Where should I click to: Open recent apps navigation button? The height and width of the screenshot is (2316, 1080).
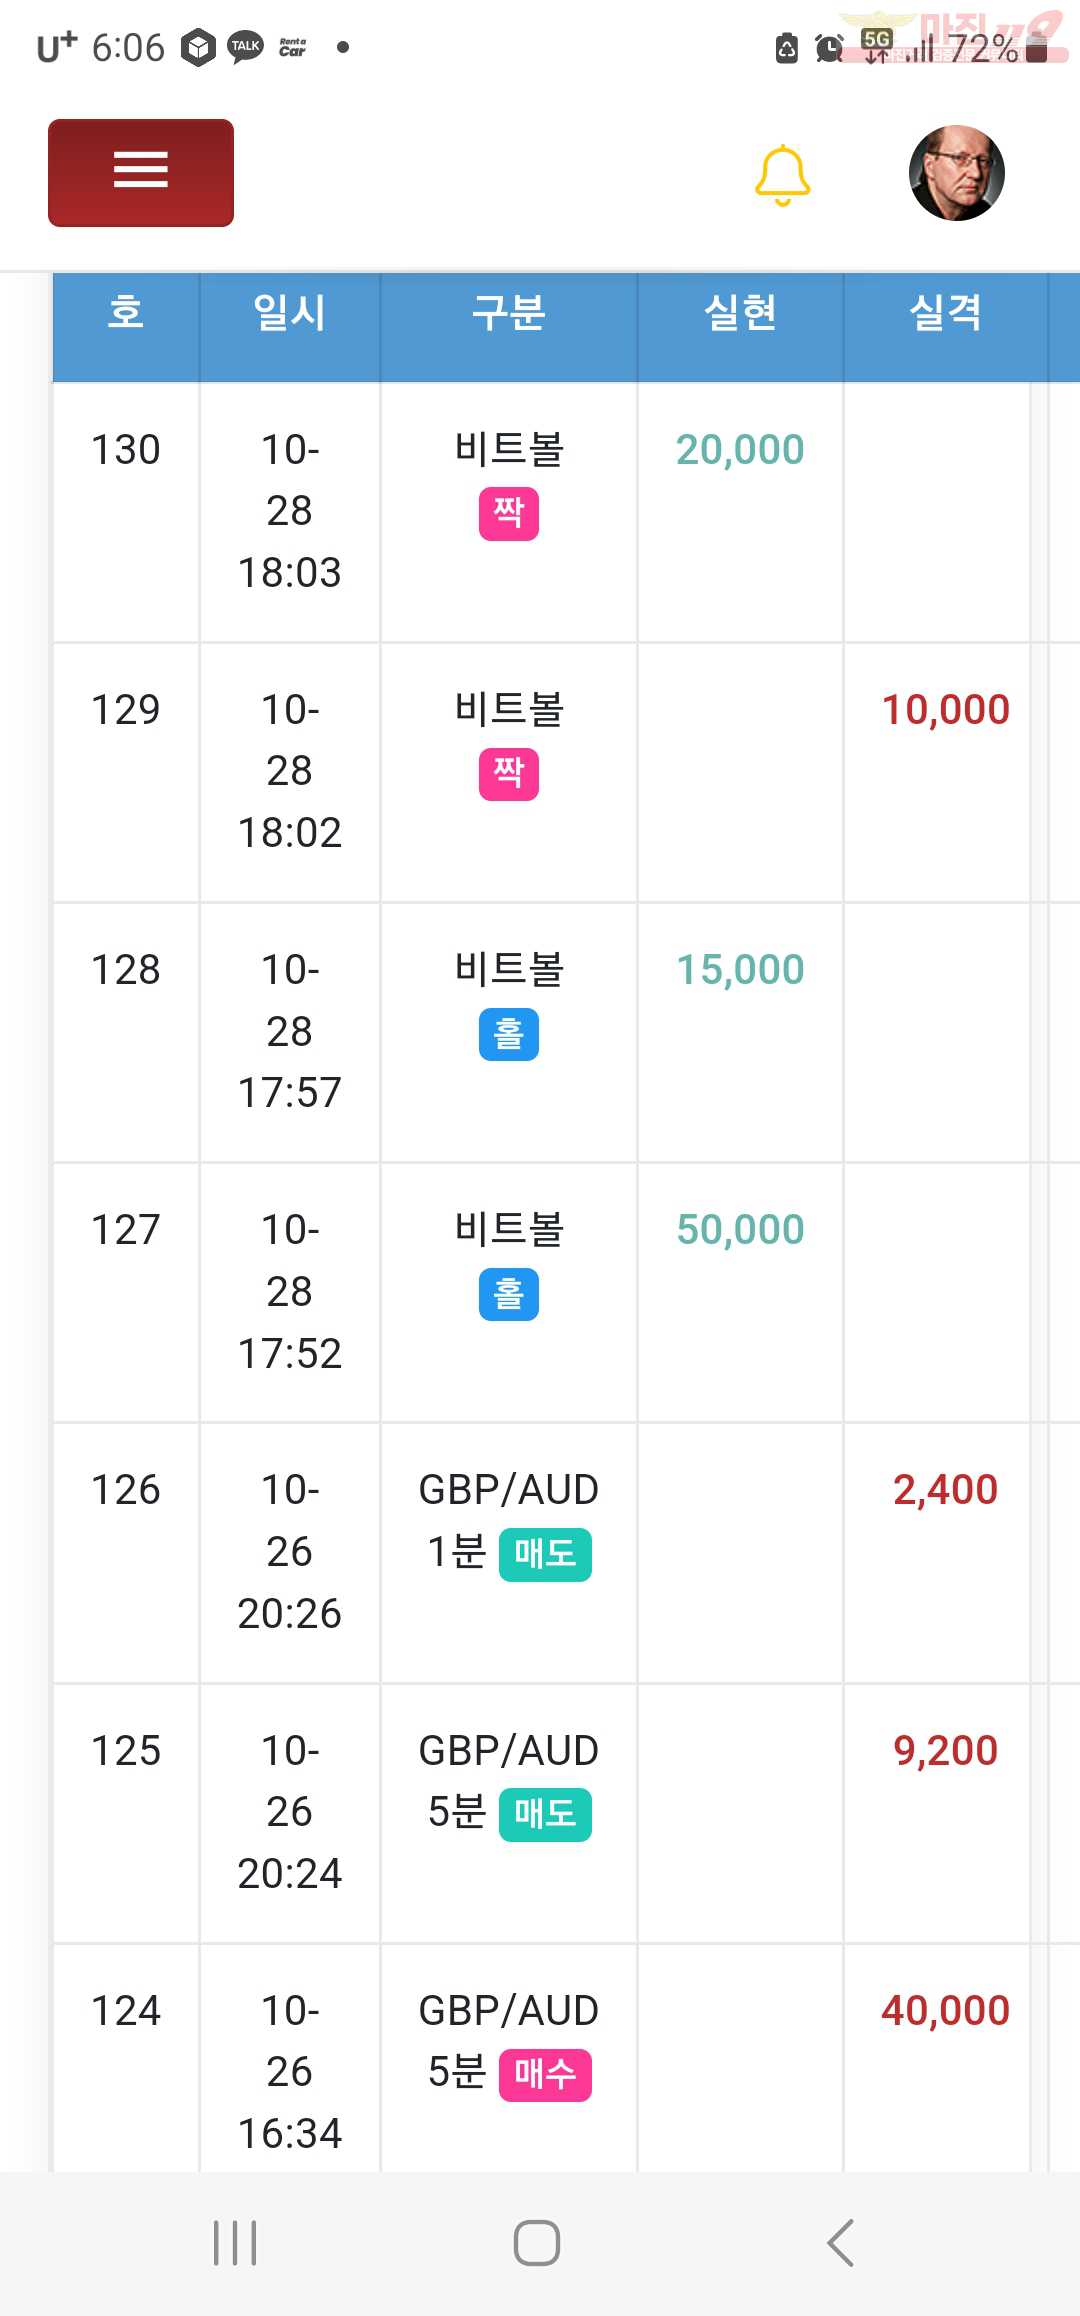[235, 2243]
